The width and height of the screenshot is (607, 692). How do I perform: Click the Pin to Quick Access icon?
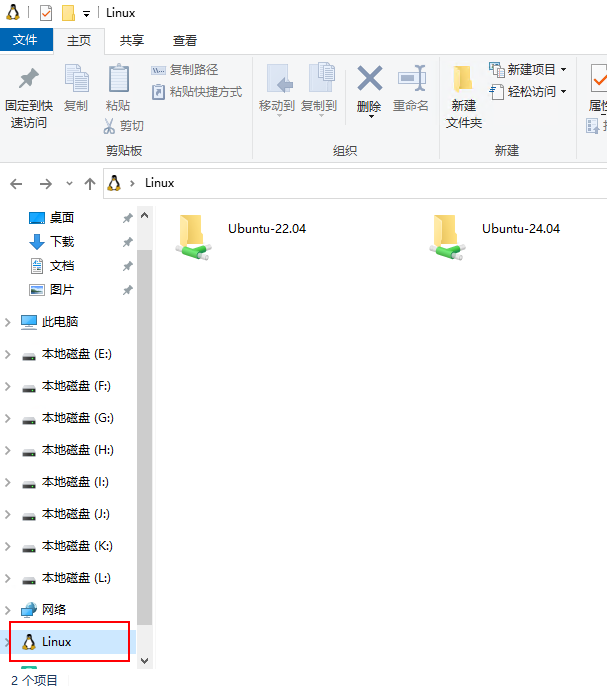[x=29, y=79]
